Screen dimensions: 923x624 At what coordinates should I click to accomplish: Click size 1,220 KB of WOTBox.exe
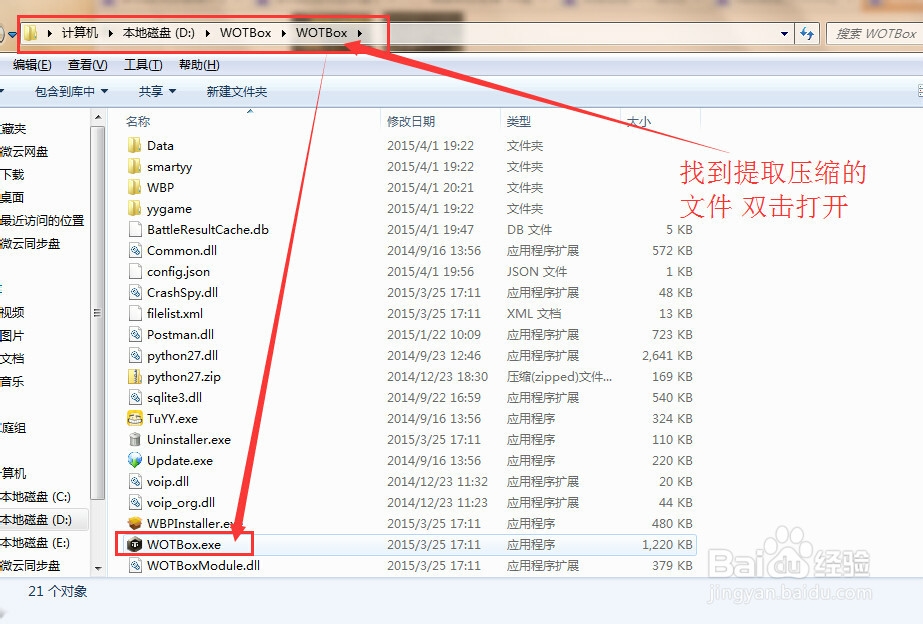pos(667,545)
